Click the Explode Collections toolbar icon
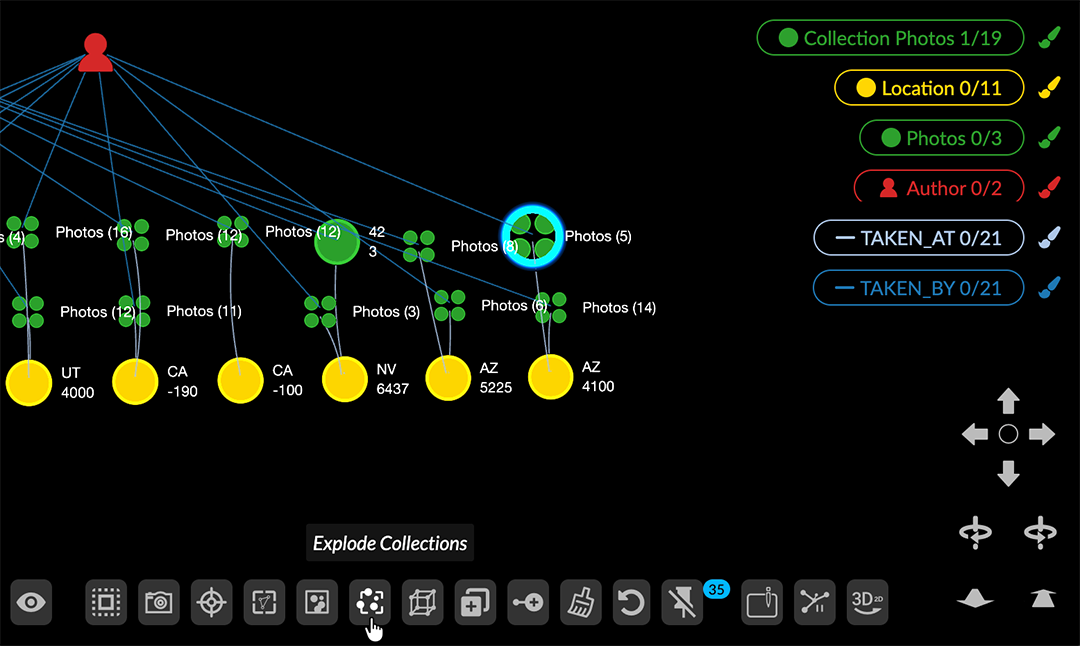Image resolution: width=1080 pixels, height=646 pixels. 370,603
